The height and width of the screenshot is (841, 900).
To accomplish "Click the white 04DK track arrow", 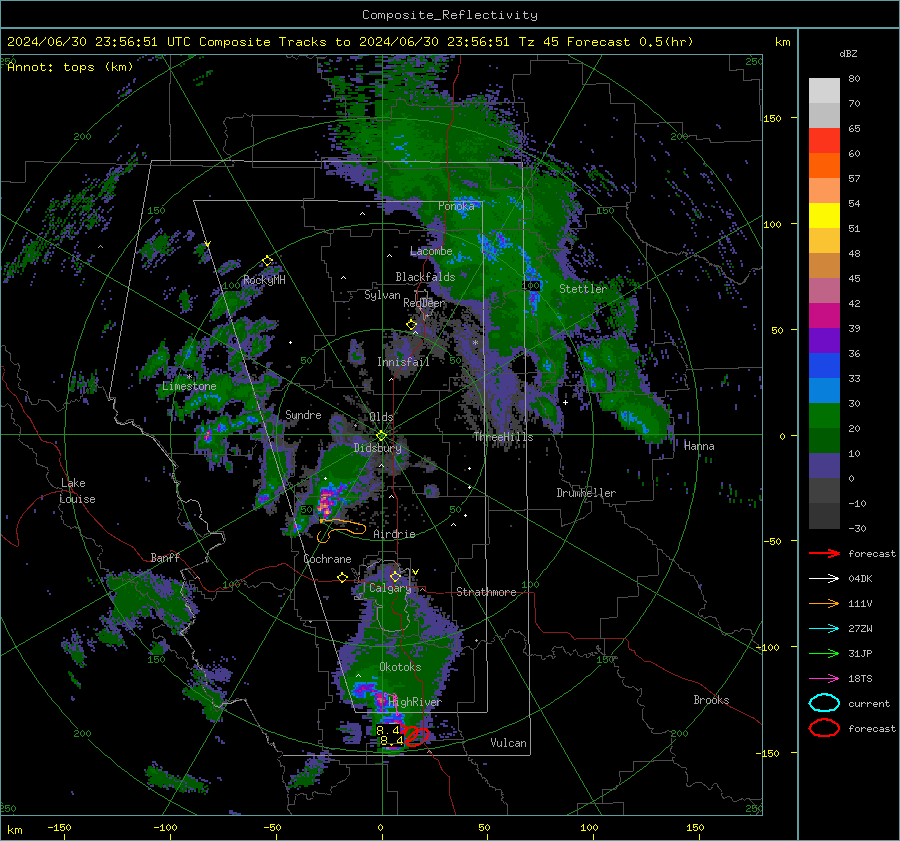I will [824, 579].
